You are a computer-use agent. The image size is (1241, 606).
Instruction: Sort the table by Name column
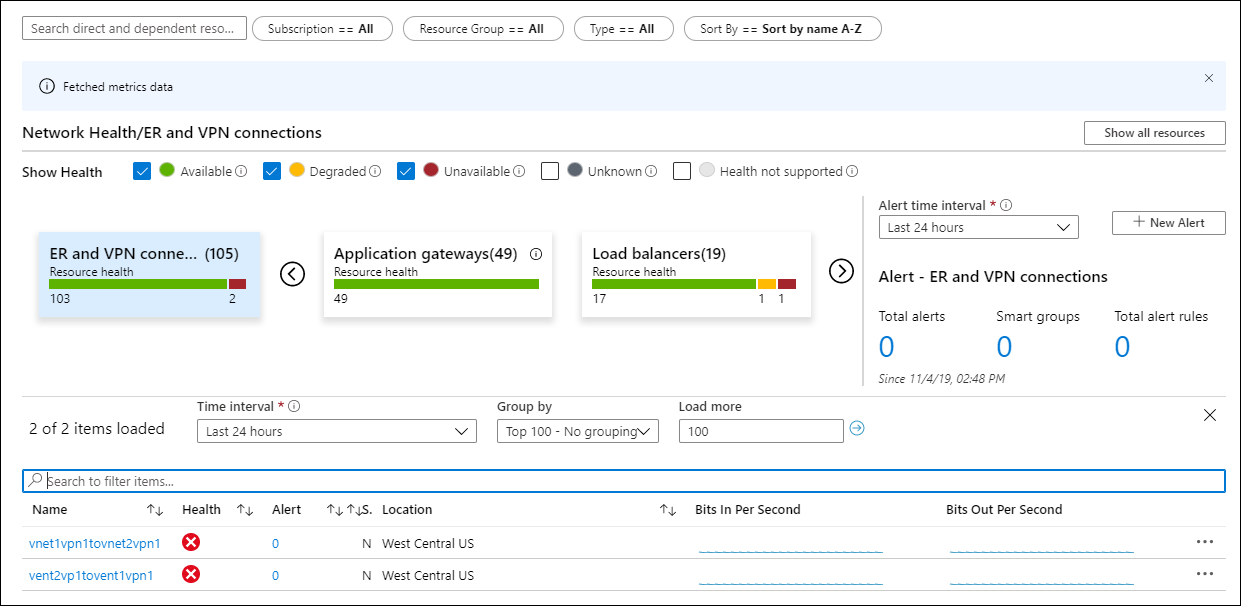coord(155,510)
